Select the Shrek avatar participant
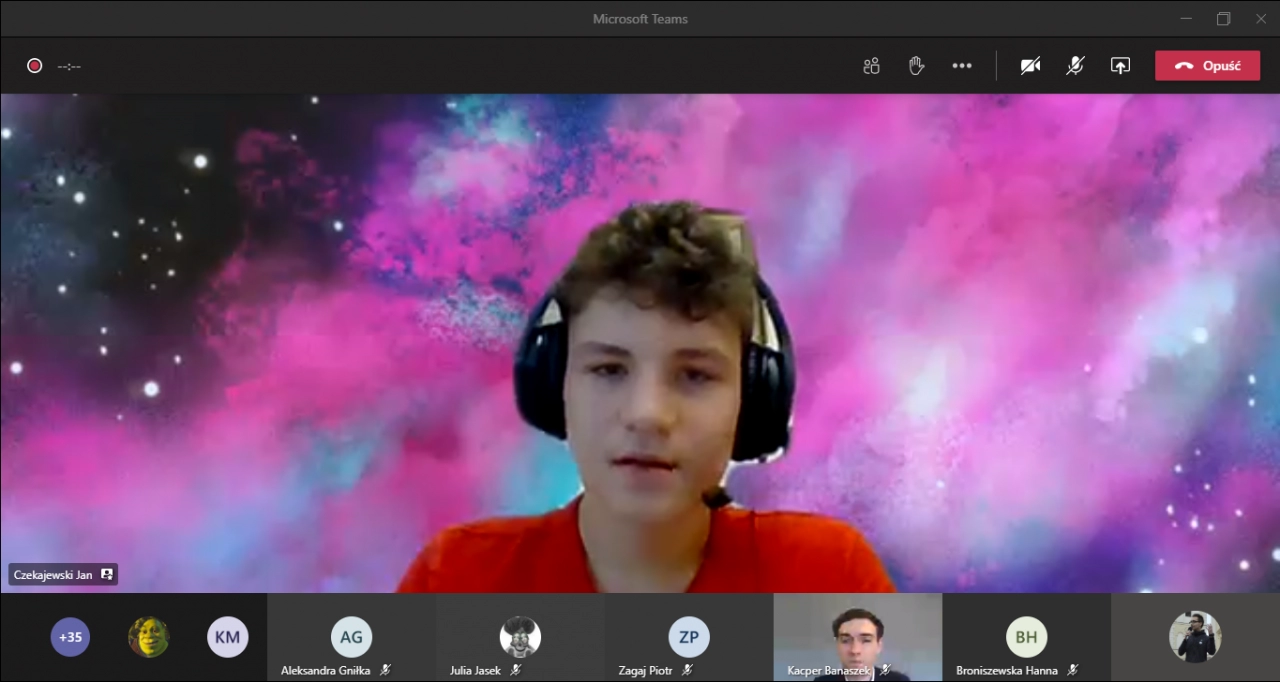 (x=149, y=637)
